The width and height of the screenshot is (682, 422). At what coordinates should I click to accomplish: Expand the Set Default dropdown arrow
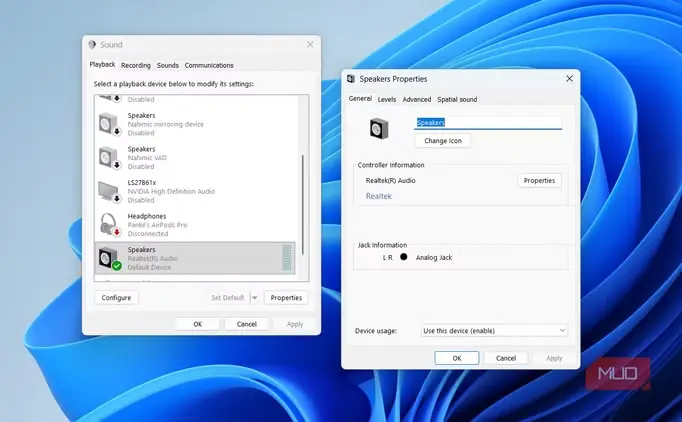coord(254,298)
